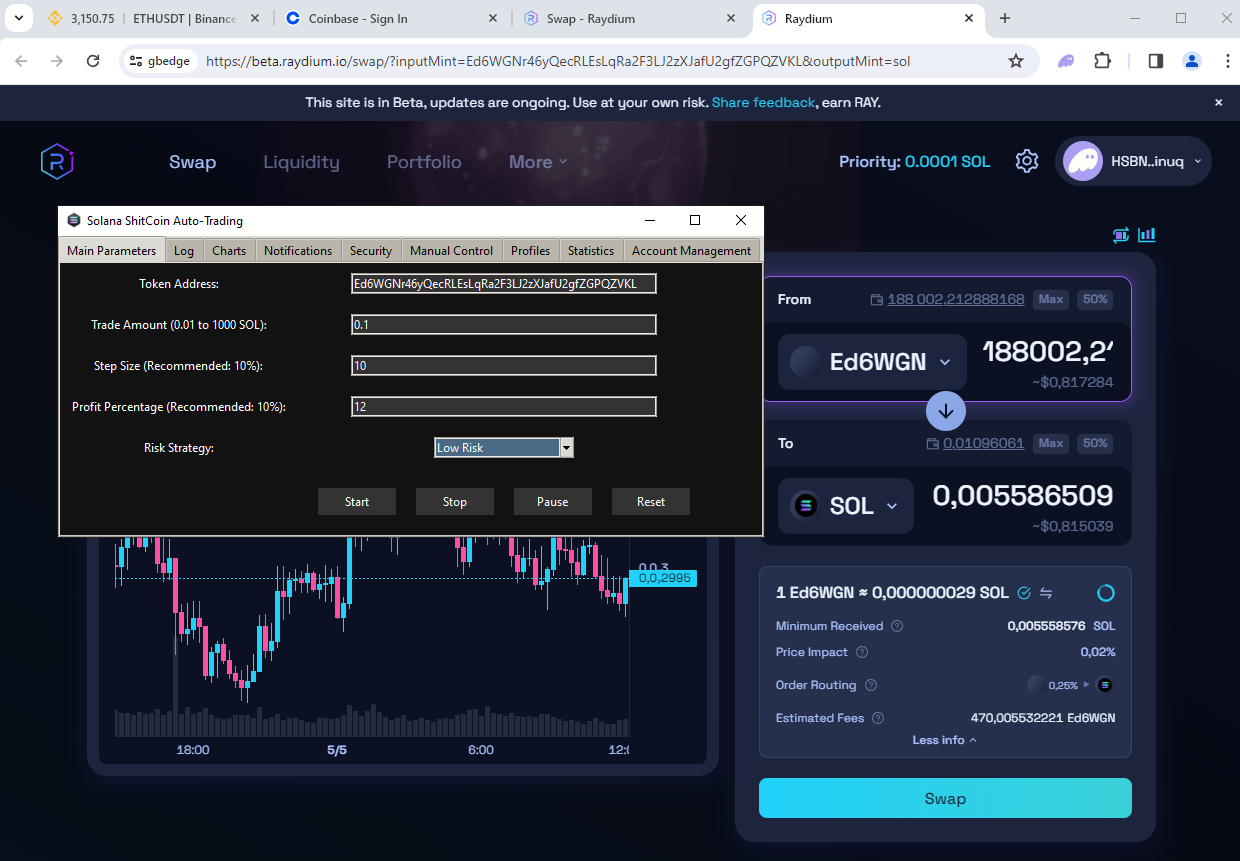Switch to the Log tab

184,251
